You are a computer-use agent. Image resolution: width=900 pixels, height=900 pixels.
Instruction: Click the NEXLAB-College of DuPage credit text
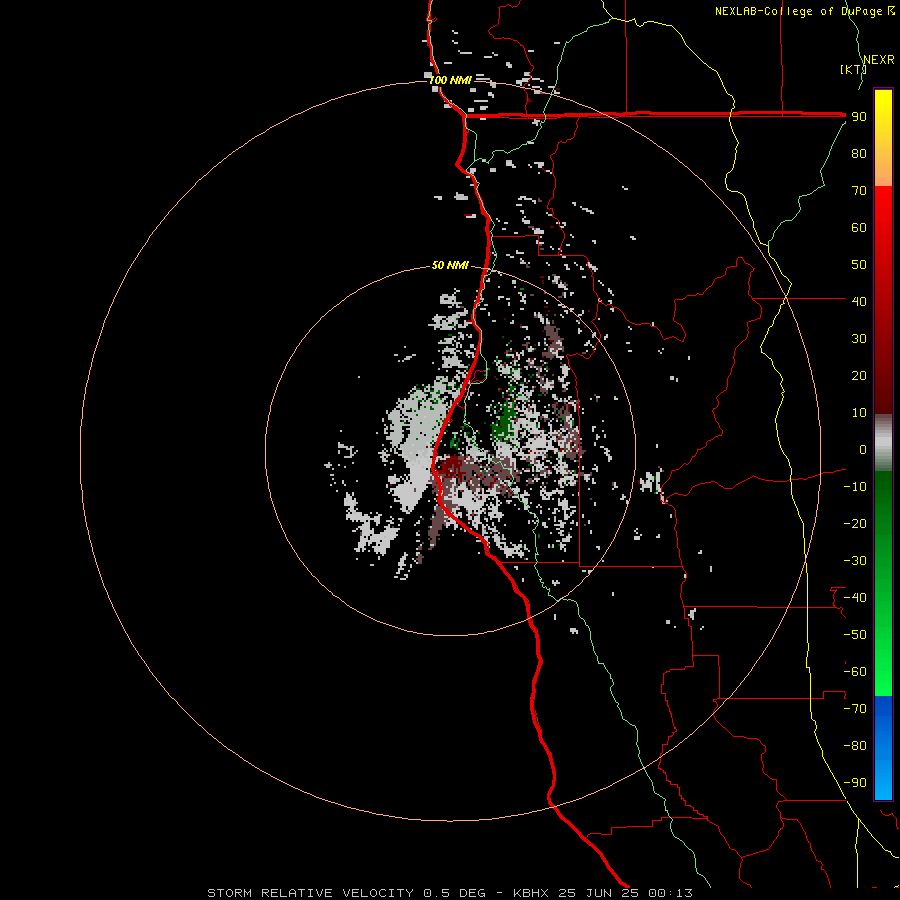[x=804, y=11]
